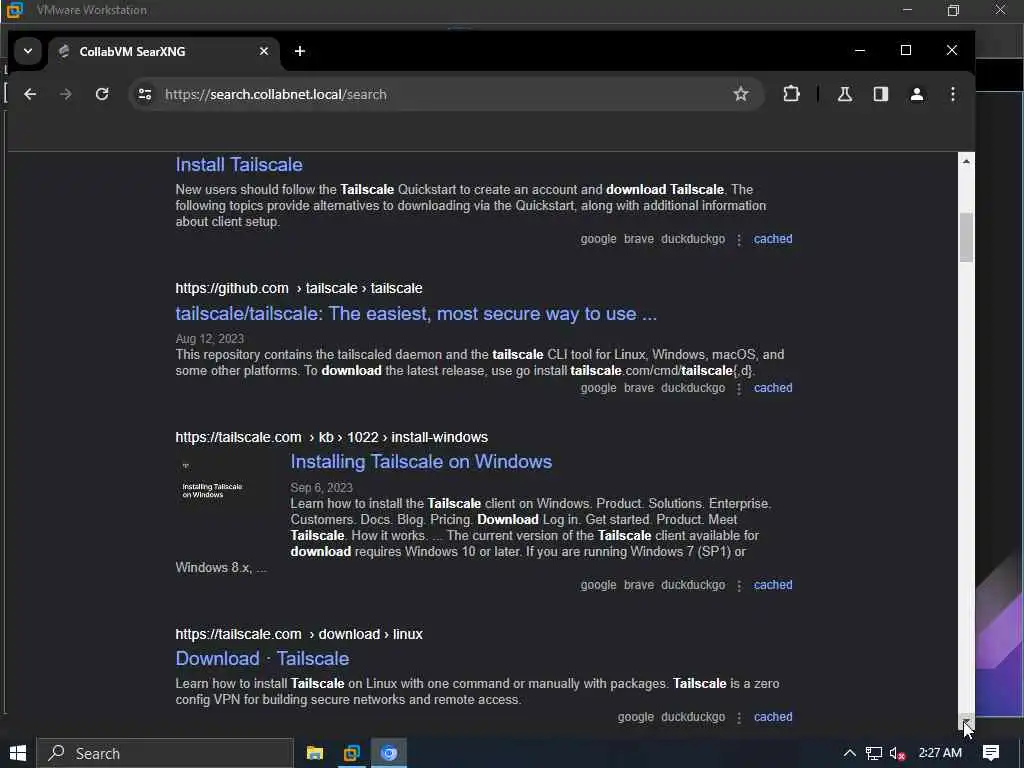Add a new browser tab

pyautogui.click(x=300, y=51)
